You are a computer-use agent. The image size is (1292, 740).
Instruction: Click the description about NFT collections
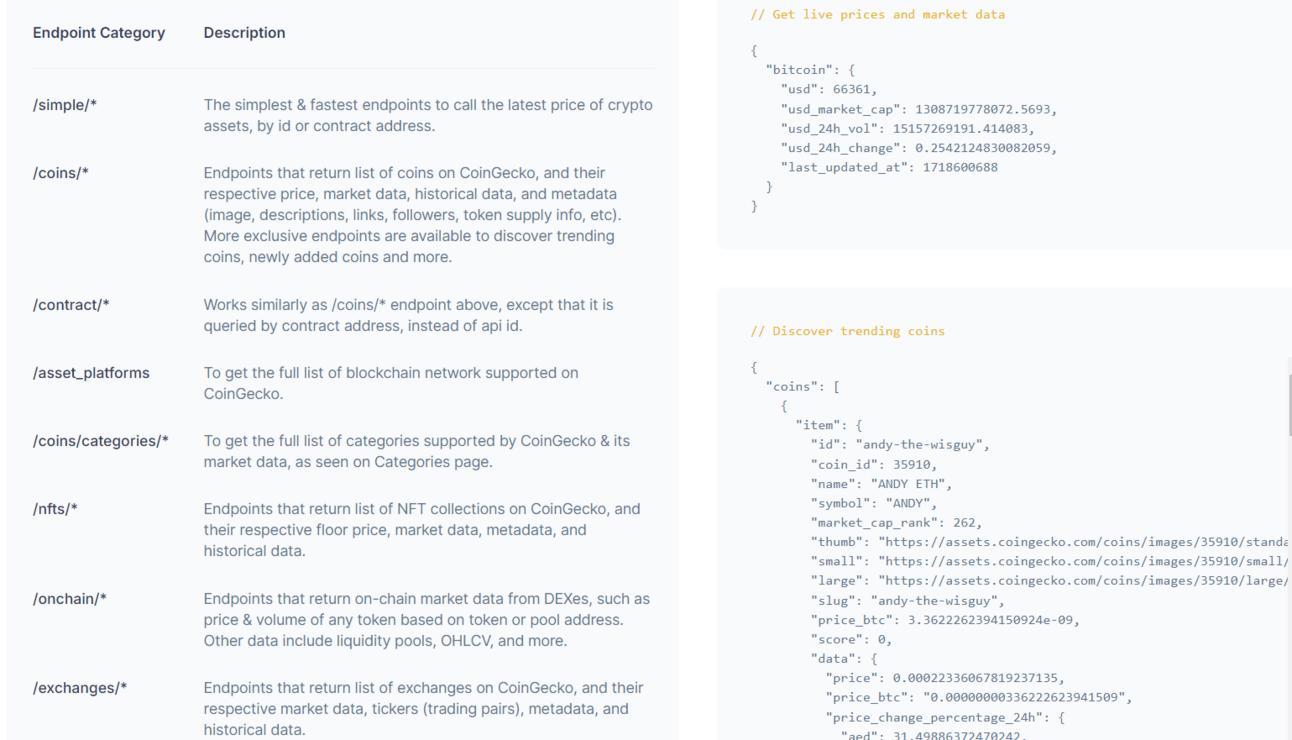tap(422, 530)
